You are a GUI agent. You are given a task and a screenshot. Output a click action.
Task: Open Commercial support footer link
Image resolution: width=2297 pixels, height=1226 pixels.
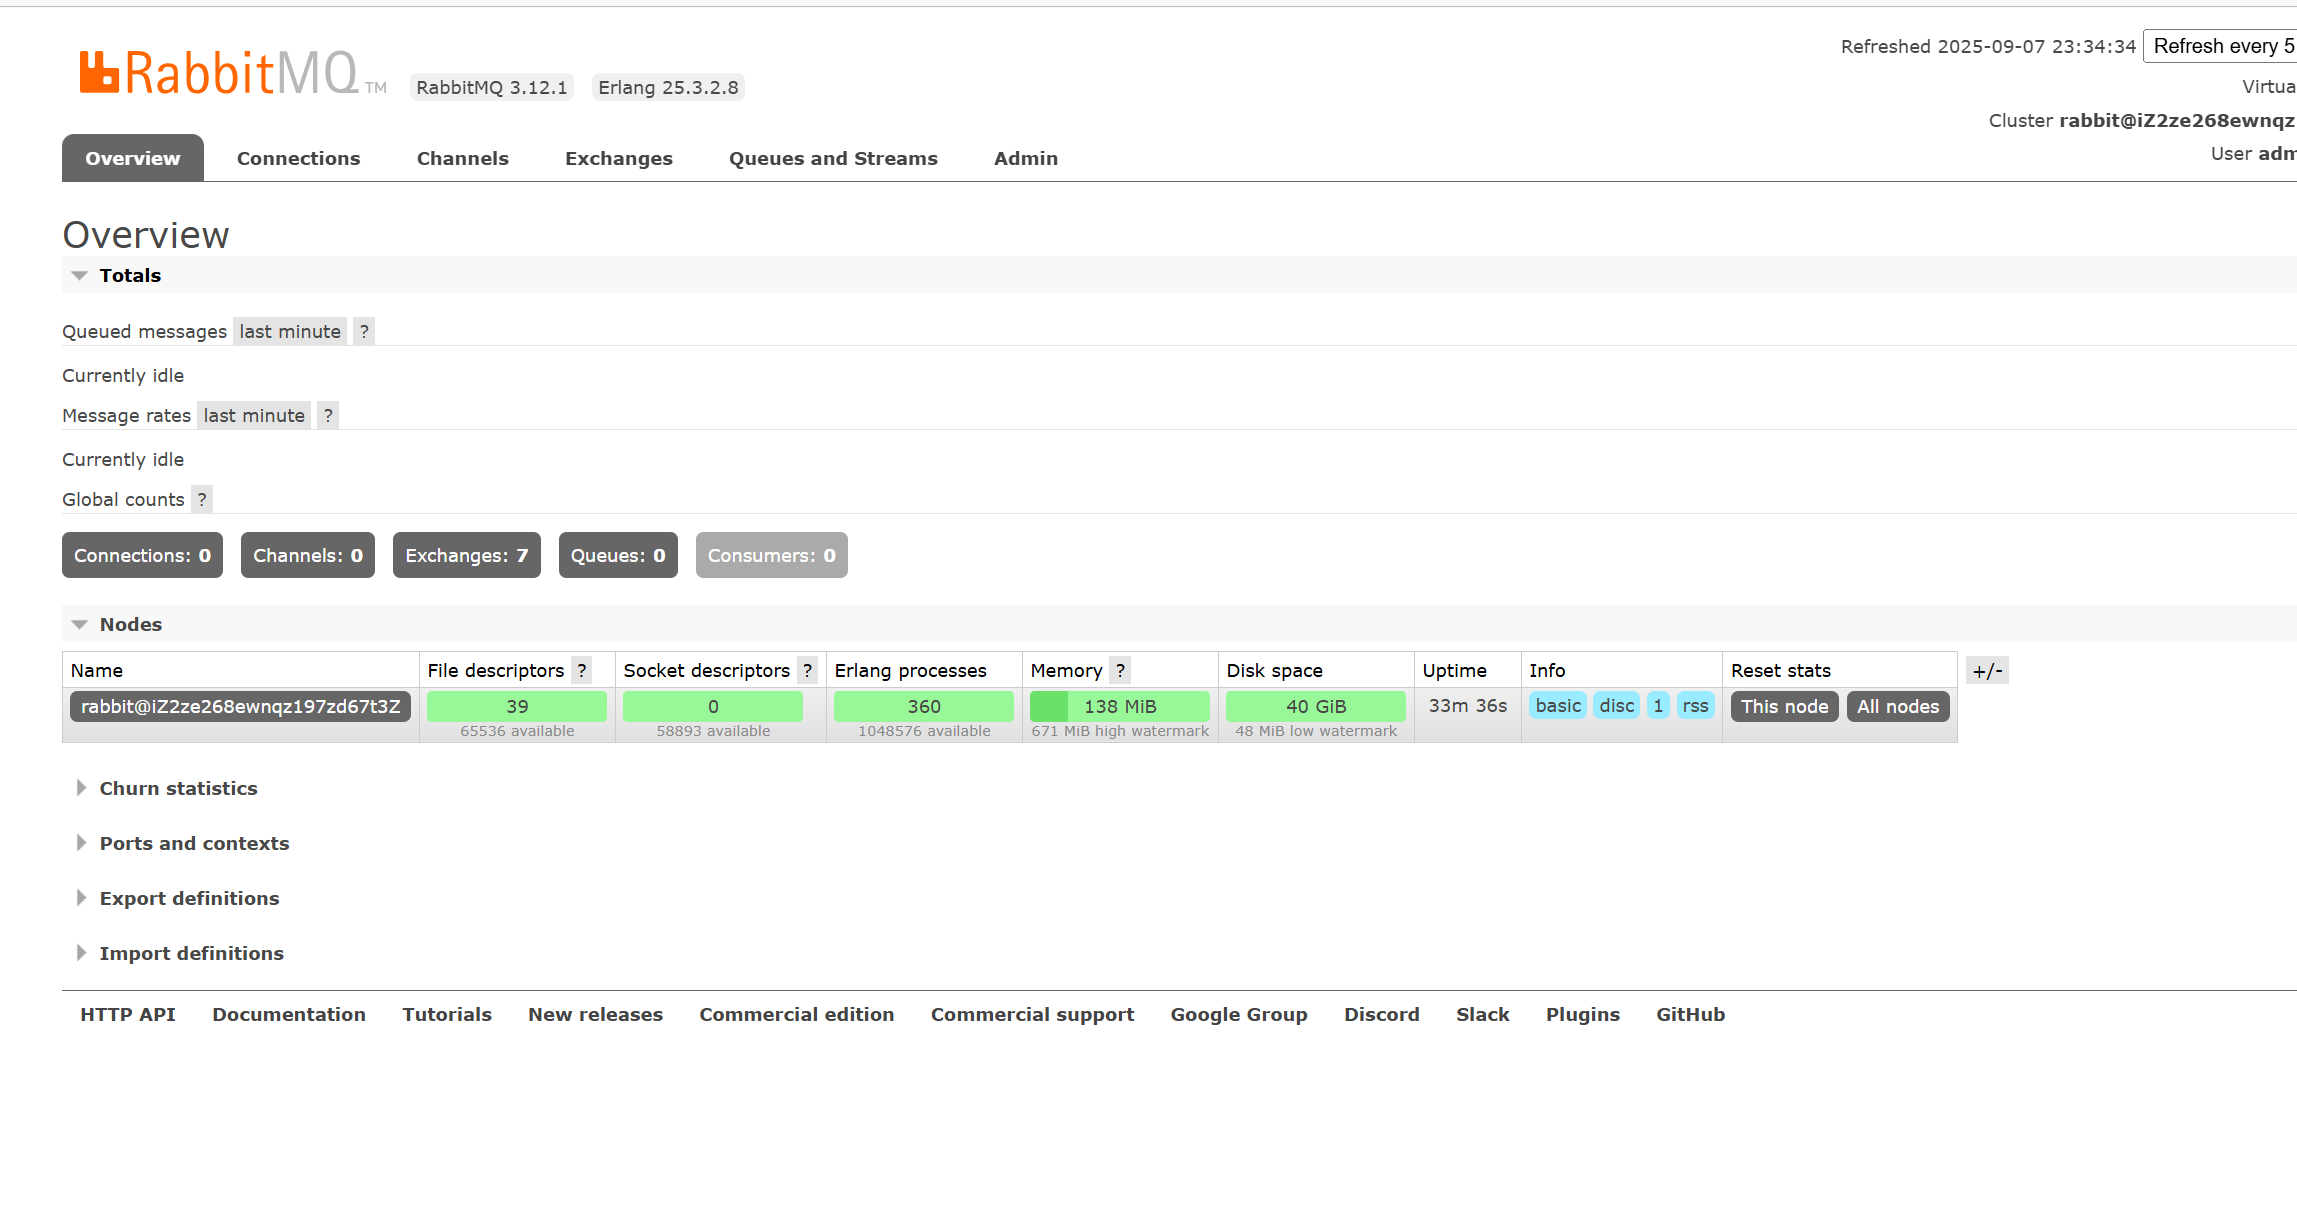[x=1033, y=1014]
